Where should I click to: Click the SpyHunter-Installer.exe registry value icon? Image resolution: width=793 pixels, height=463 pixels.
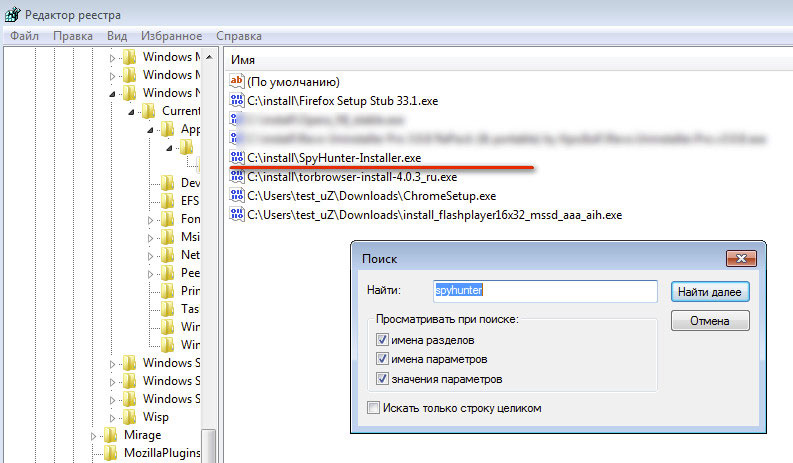(x=237, y=157)
